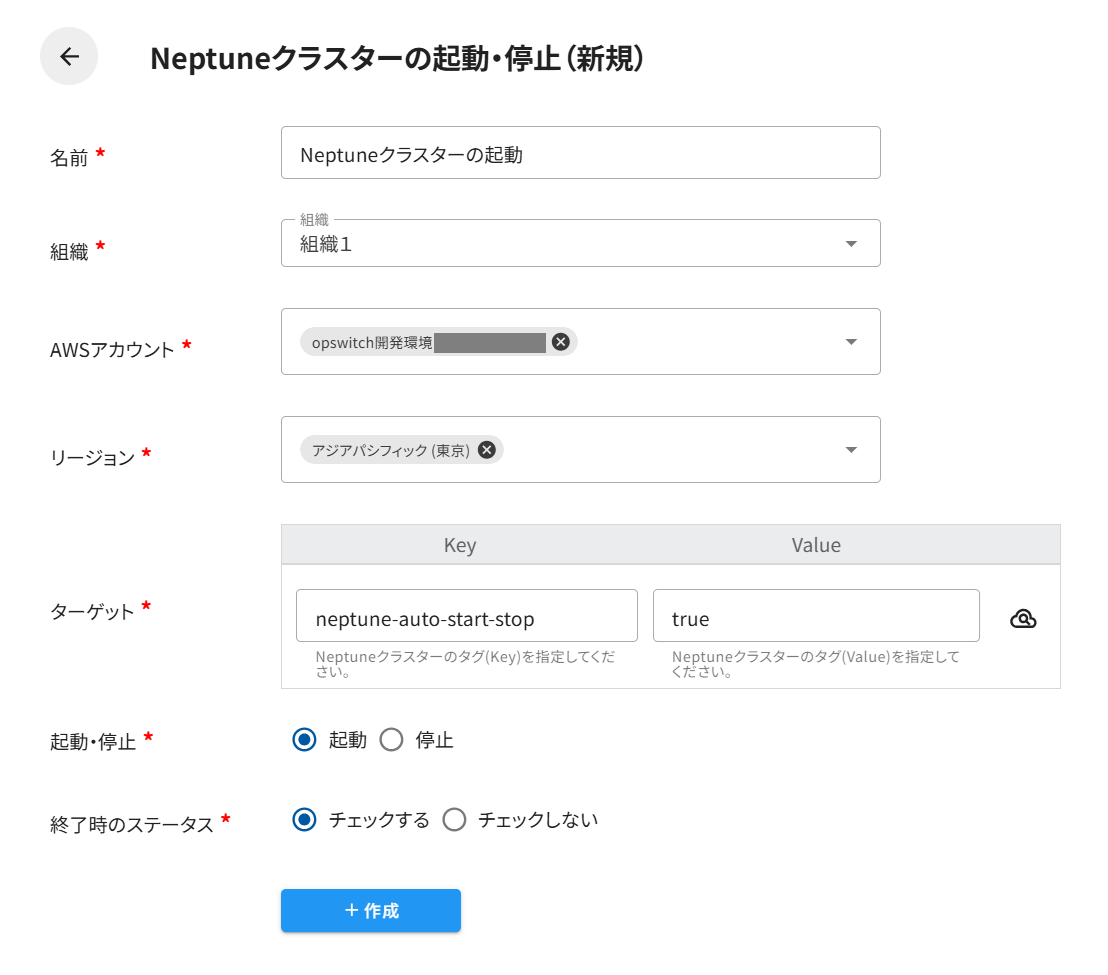The height and width of the screenshot is (975, 1108).
Task: Click the Value column header
Action: tap(816, 545)
